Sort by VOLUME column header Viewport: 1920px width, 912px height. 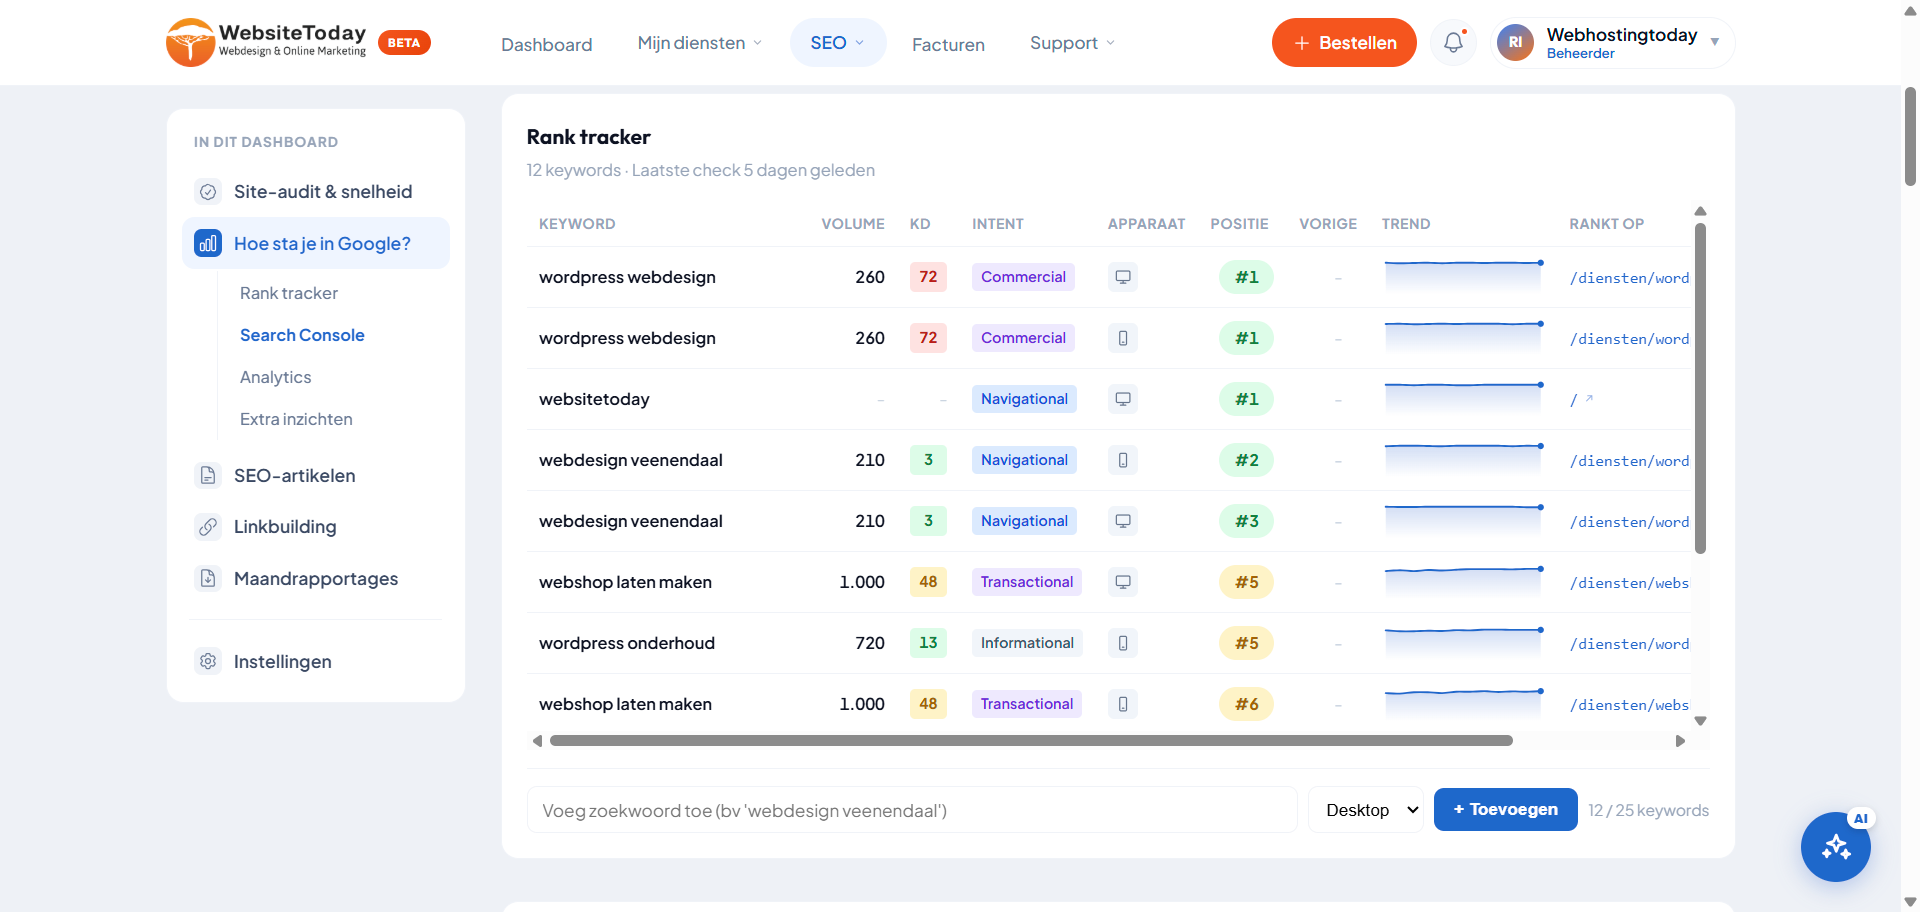point(853,224)
